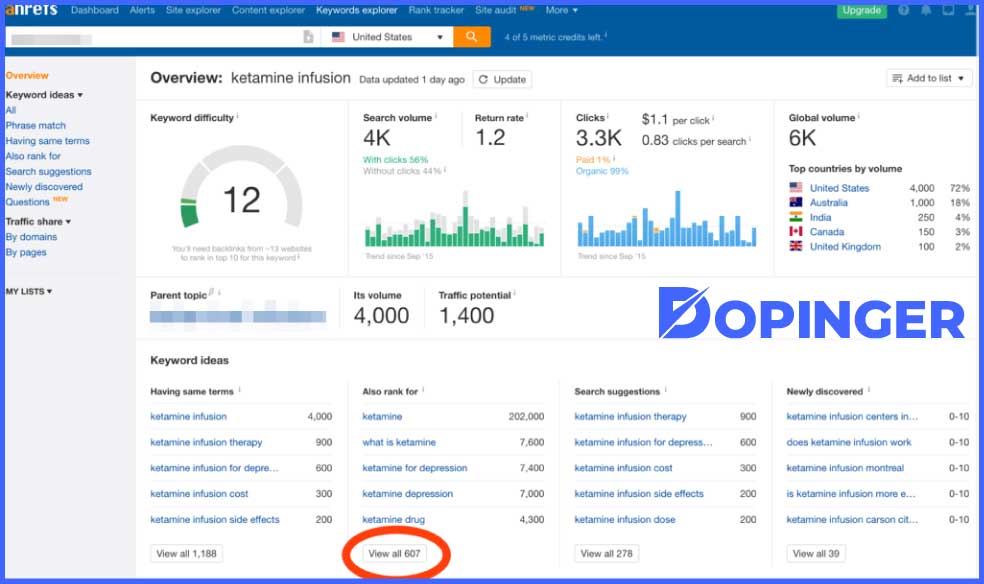Open By domains in sidebar
This screenshot has width=984, height=584.
[x=31, y=237]
